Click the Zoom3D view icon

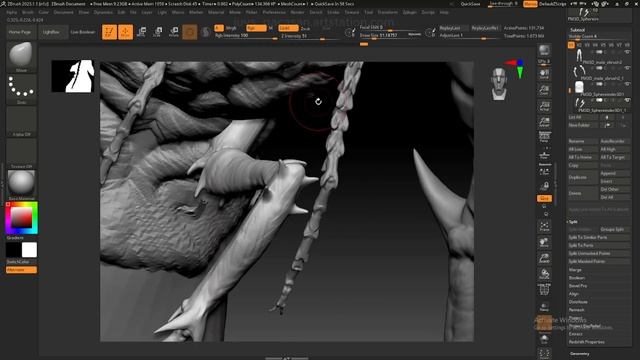pyautogui.click(x=544, y=258)
